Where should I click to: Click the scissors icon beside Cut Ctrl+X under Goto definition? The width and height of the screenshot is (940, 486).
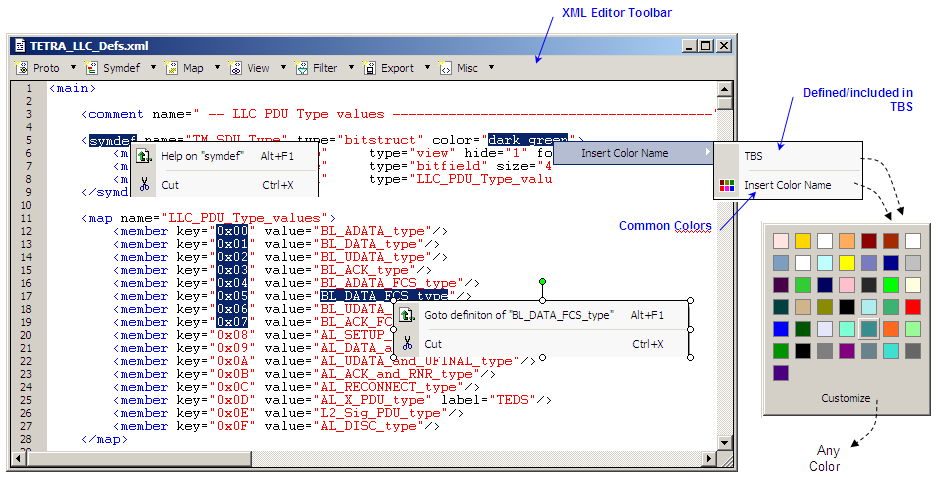pyautogui.click(x=406, y=344)
